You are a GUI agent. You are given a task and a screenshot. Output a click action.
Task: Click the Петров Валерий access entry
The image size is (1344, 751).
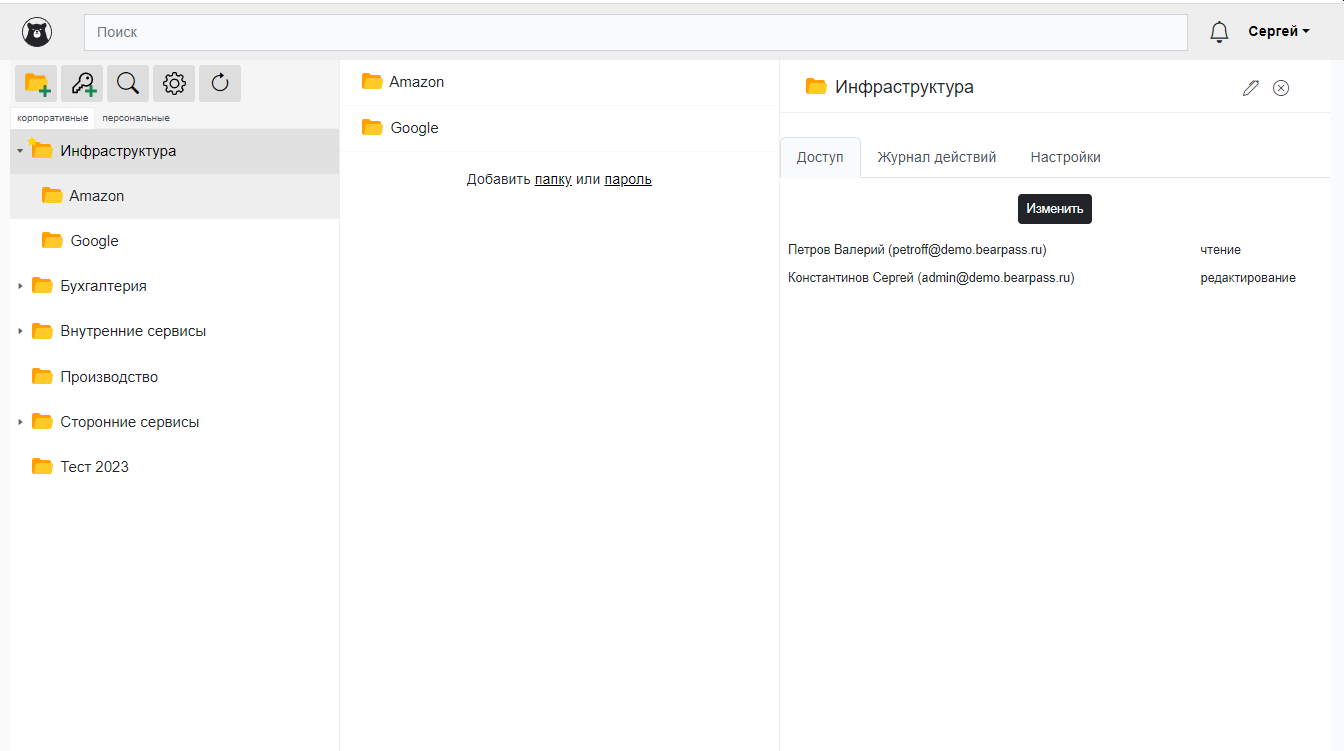(917, 250)
